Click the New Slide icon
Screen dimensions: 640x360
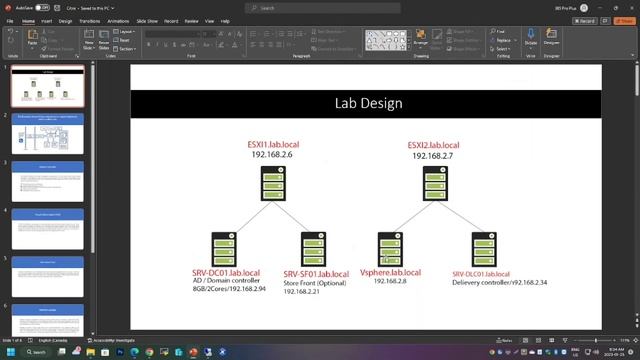[x=89, y=35]
